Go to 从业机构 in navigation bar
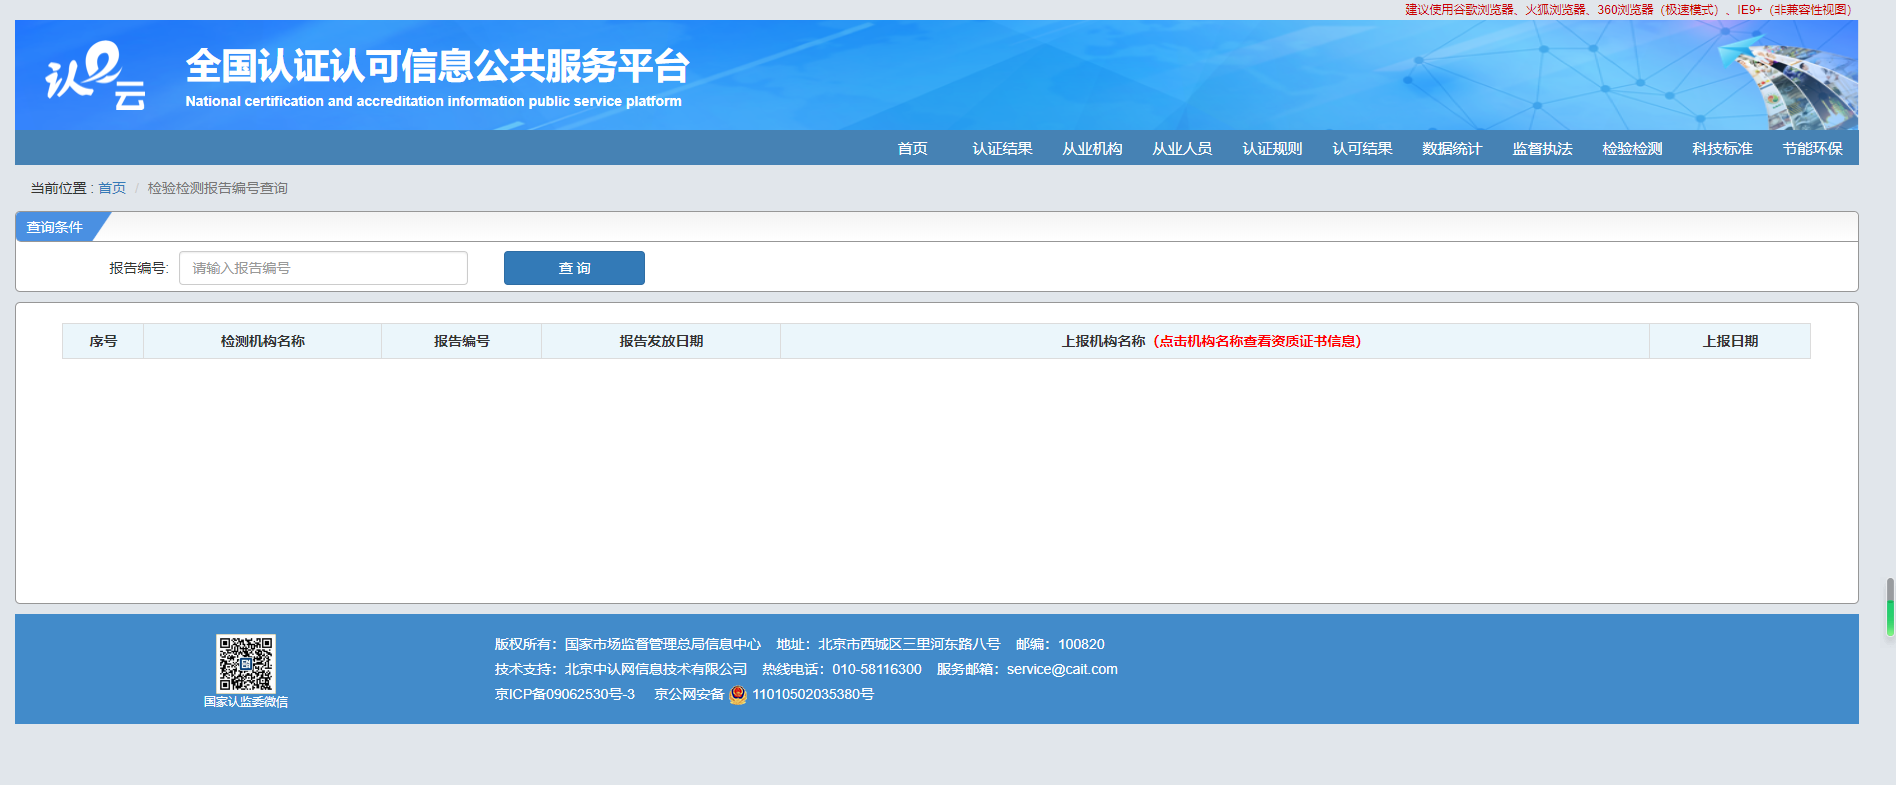This screenshot has width=1896, height=785. tap(1092, 148)
